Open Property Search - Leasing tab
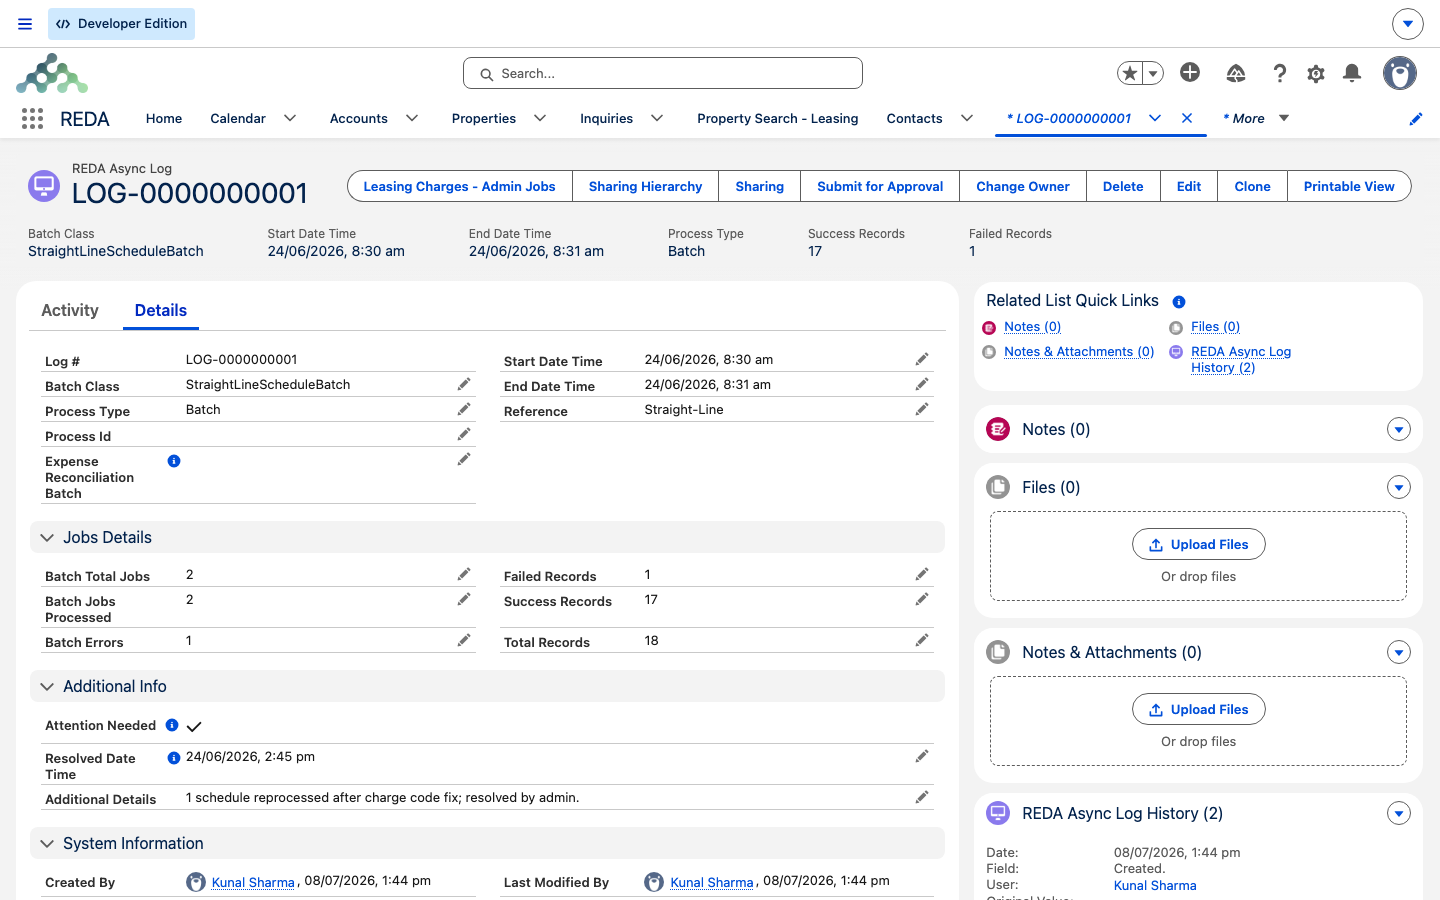Viewport: 1440px width, 900px height. click(x=778, y=118)
